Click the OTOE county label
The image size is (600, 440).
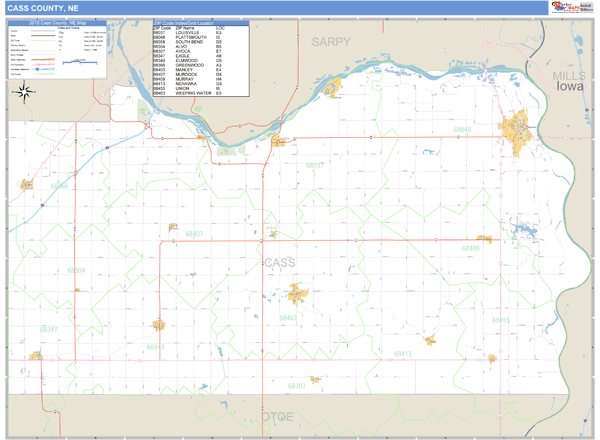click(x=276, y=414)
